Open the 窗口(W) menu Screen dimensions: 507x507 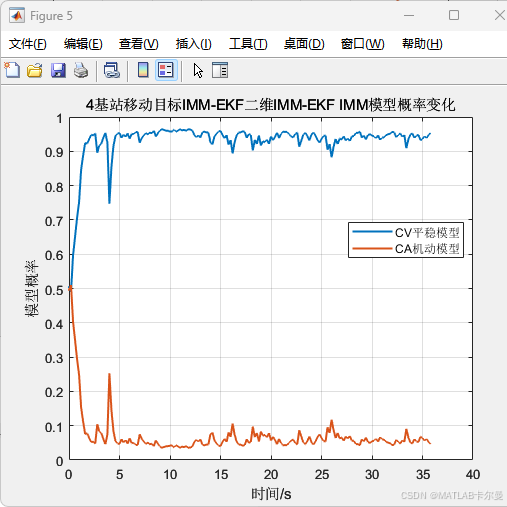[363, 44]
